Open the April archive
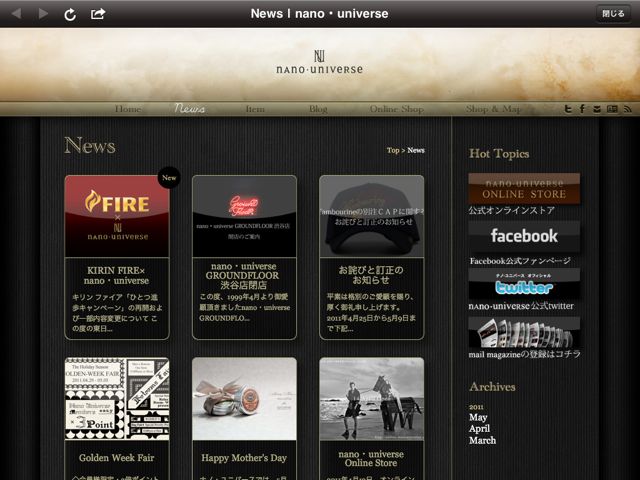The image size is (640, 480). tap(479, 429)
